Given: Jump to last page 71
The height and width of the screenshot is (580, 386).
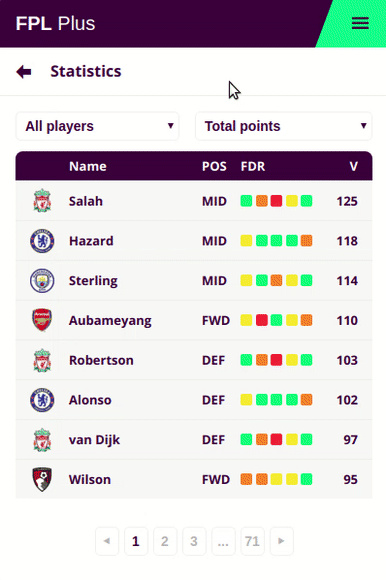Looking at the screenshot, I should (252, 541).
